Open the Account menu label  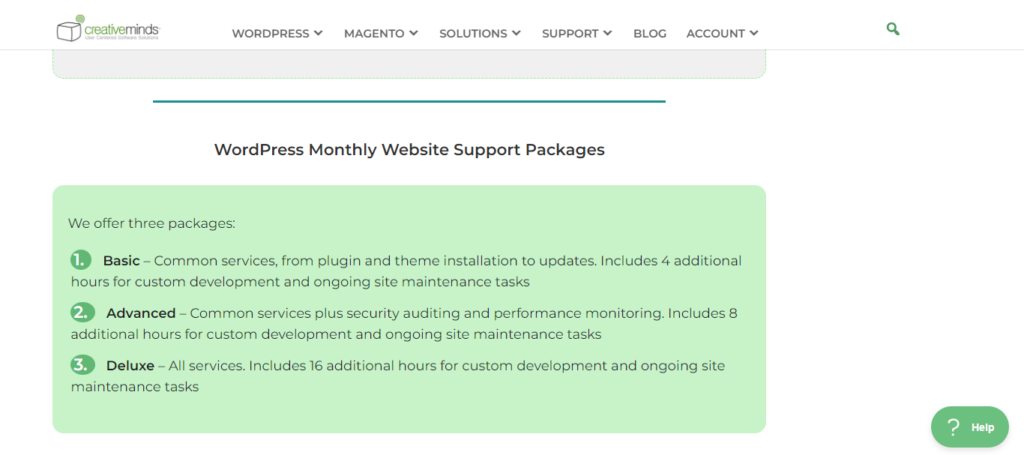[x=715, y=33]
